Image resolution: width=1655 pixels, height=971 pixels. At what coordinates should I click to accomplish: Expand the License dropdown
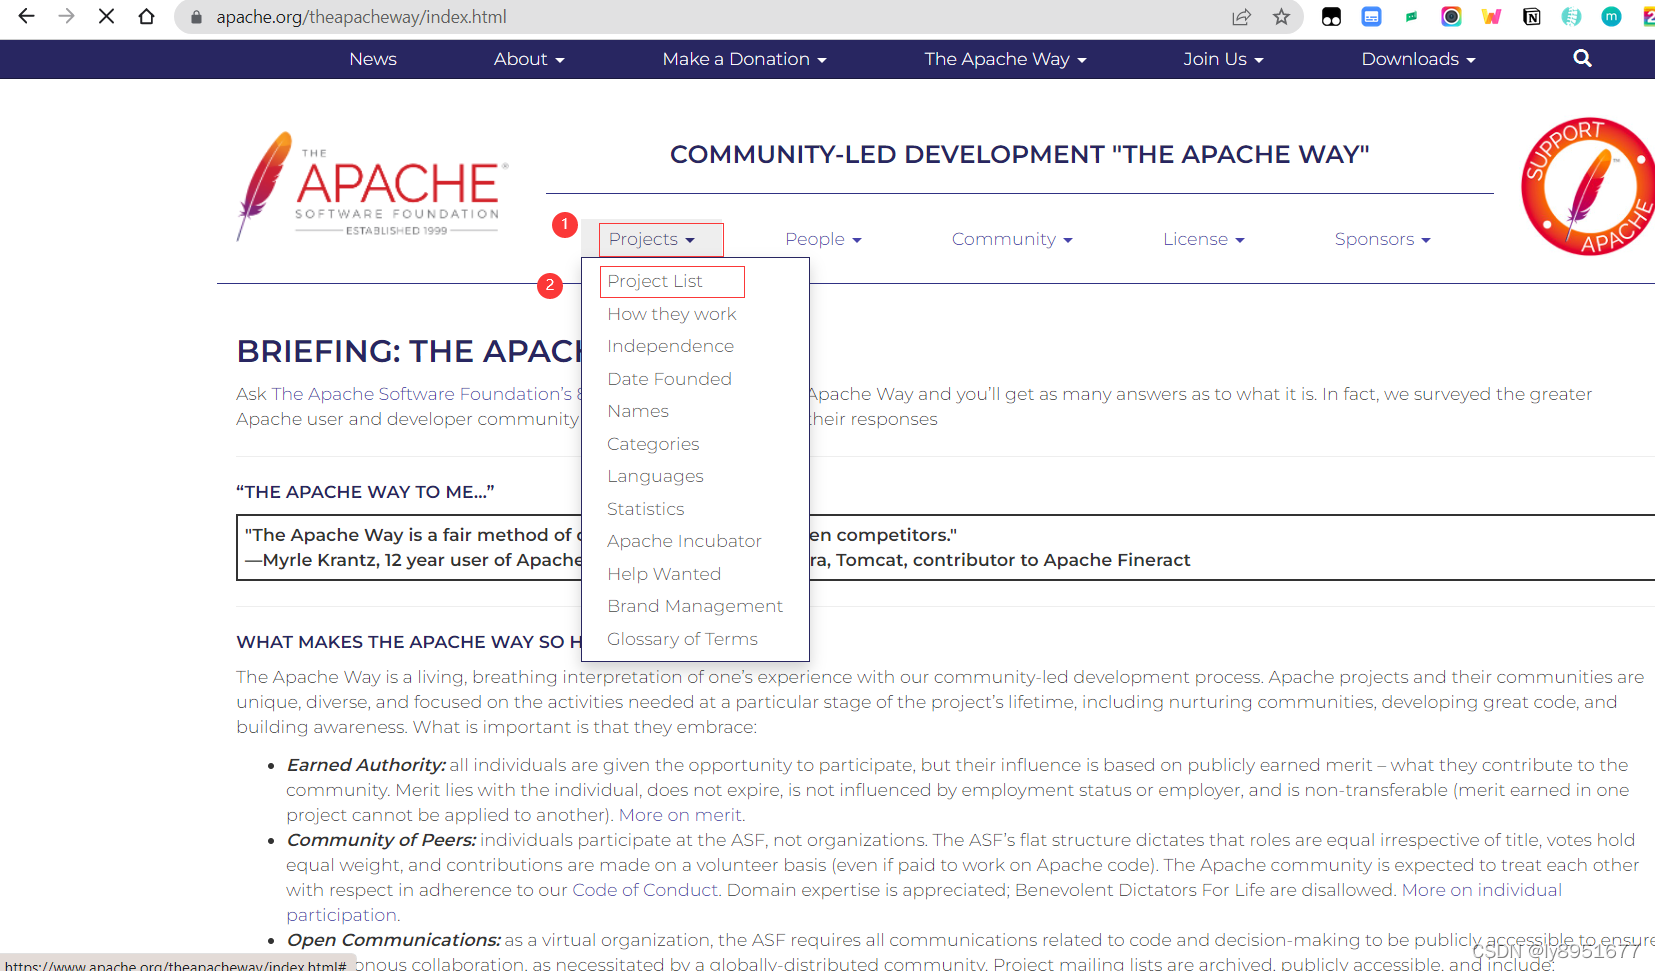click(1203, 239)
